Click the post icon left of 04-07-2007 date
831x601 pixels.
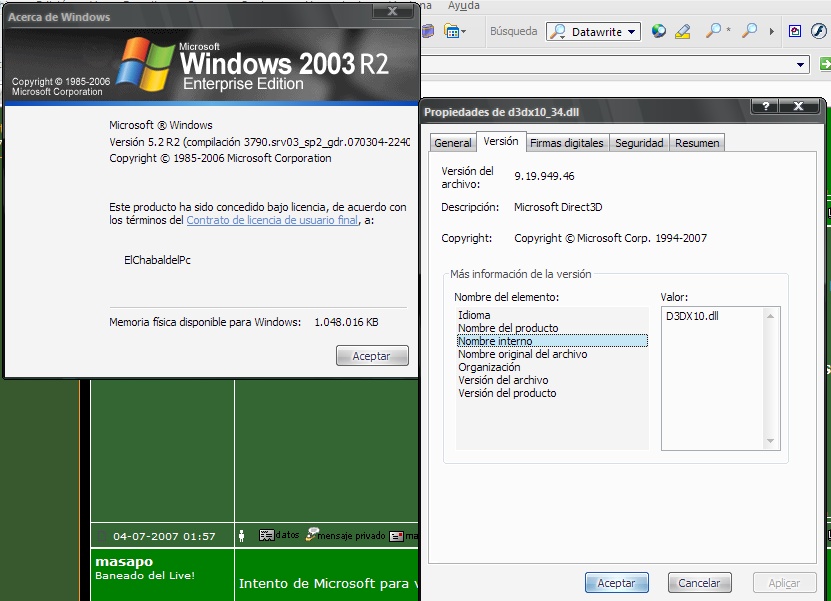coord(102,536)
